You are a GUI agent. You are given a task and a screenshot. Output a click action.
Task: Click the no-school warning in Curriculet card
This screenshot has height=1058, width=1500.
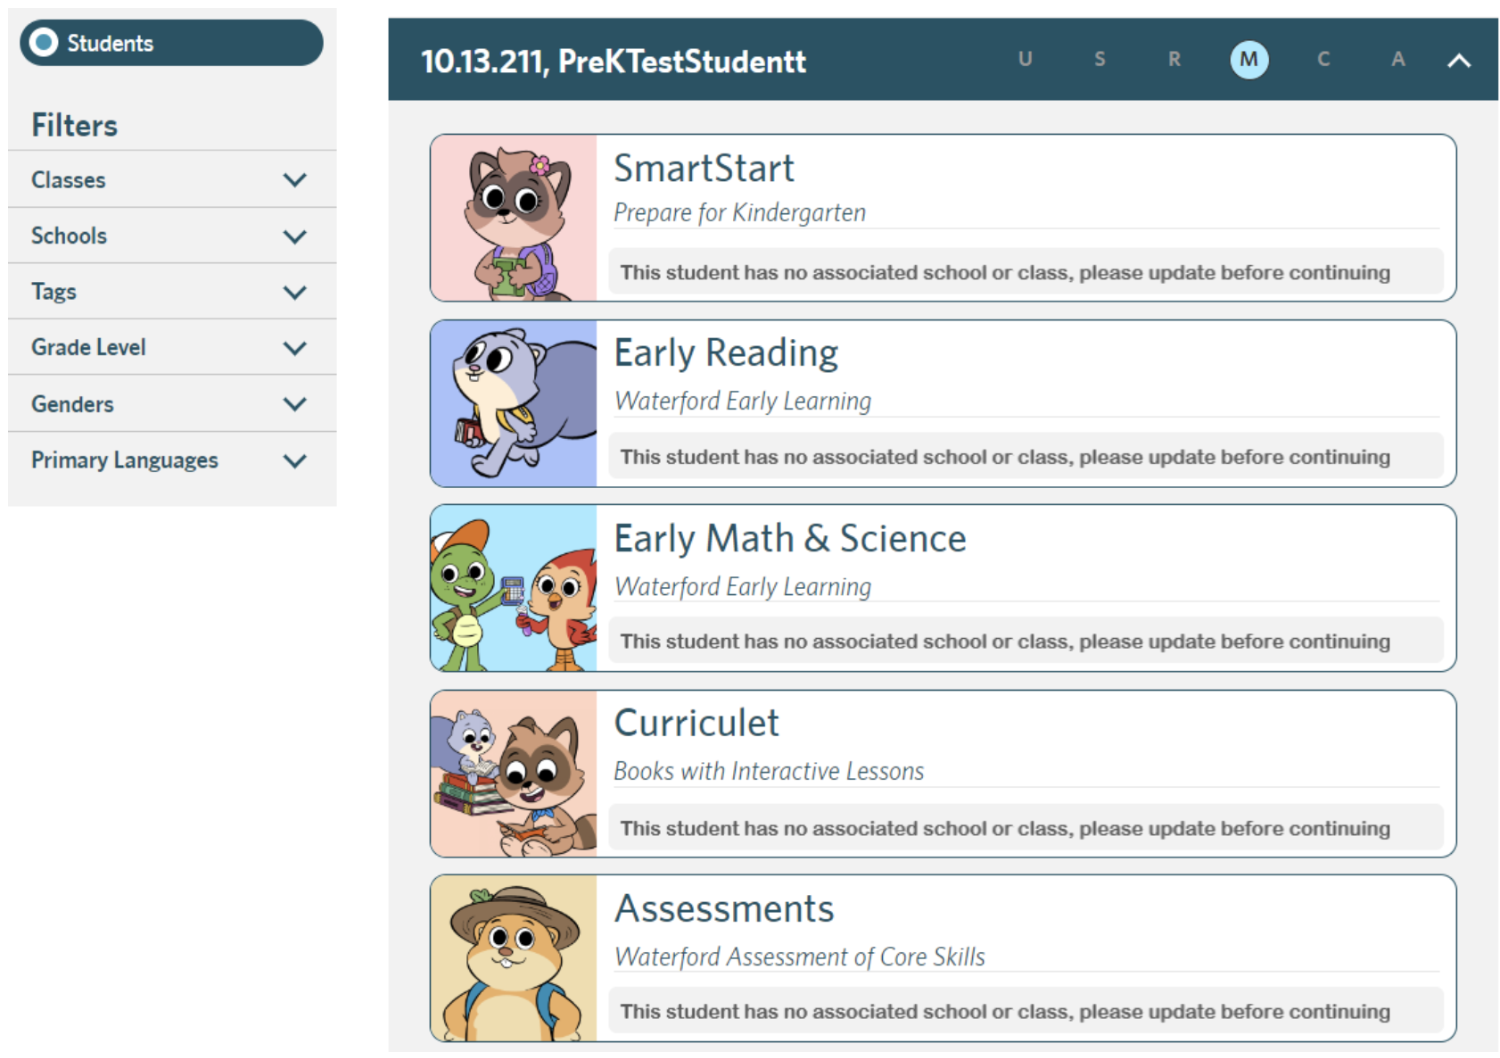point(1026,828)
